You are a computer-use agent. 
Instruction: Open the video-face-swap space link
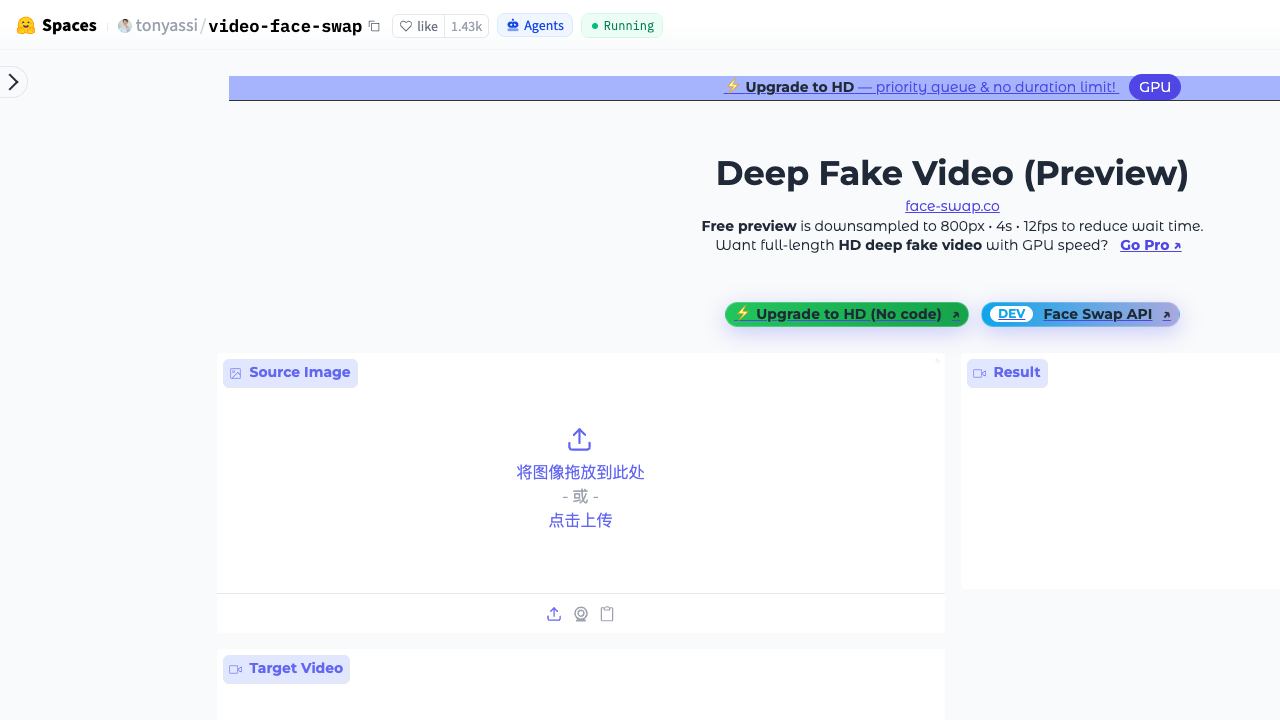click(285, 26)
